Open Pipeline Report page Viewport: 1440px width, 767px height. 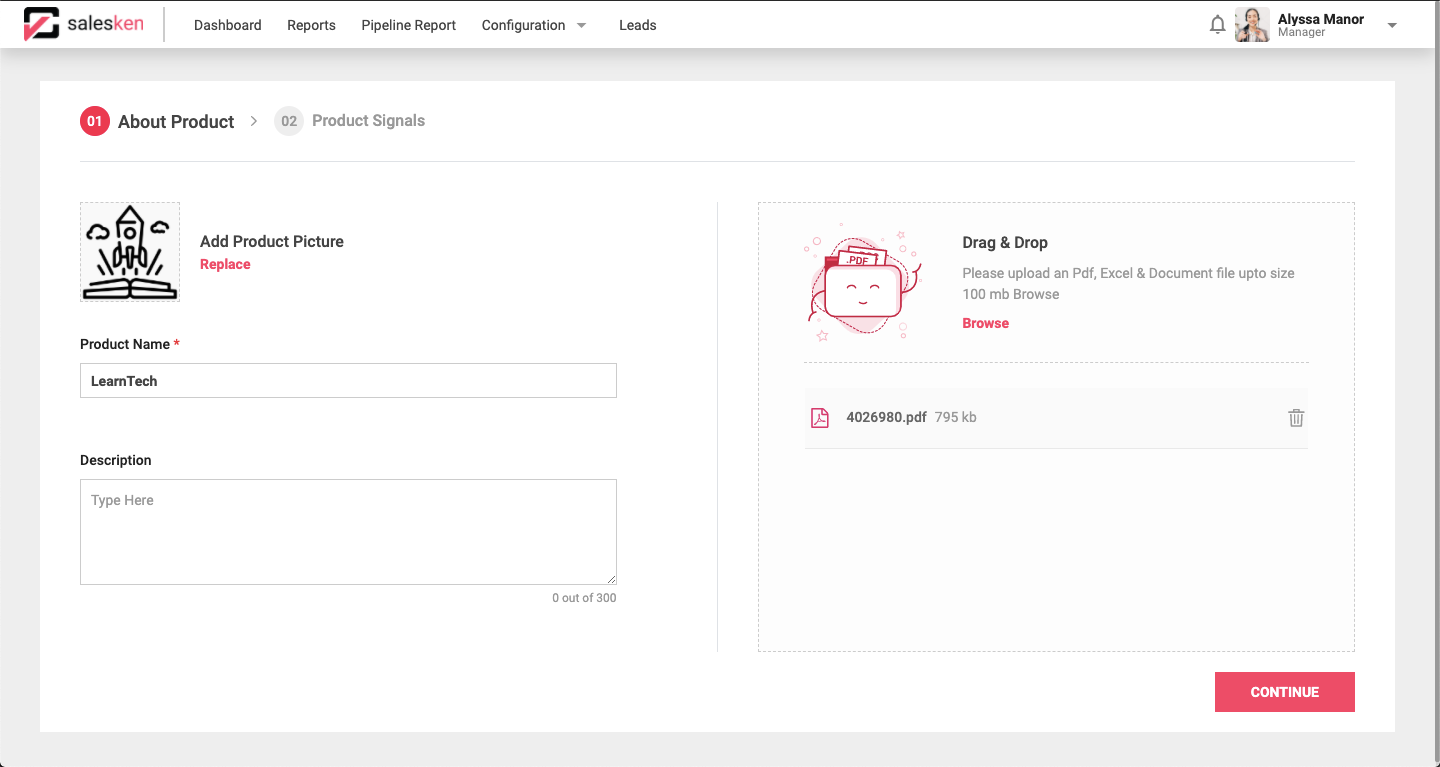pos(408,25)
